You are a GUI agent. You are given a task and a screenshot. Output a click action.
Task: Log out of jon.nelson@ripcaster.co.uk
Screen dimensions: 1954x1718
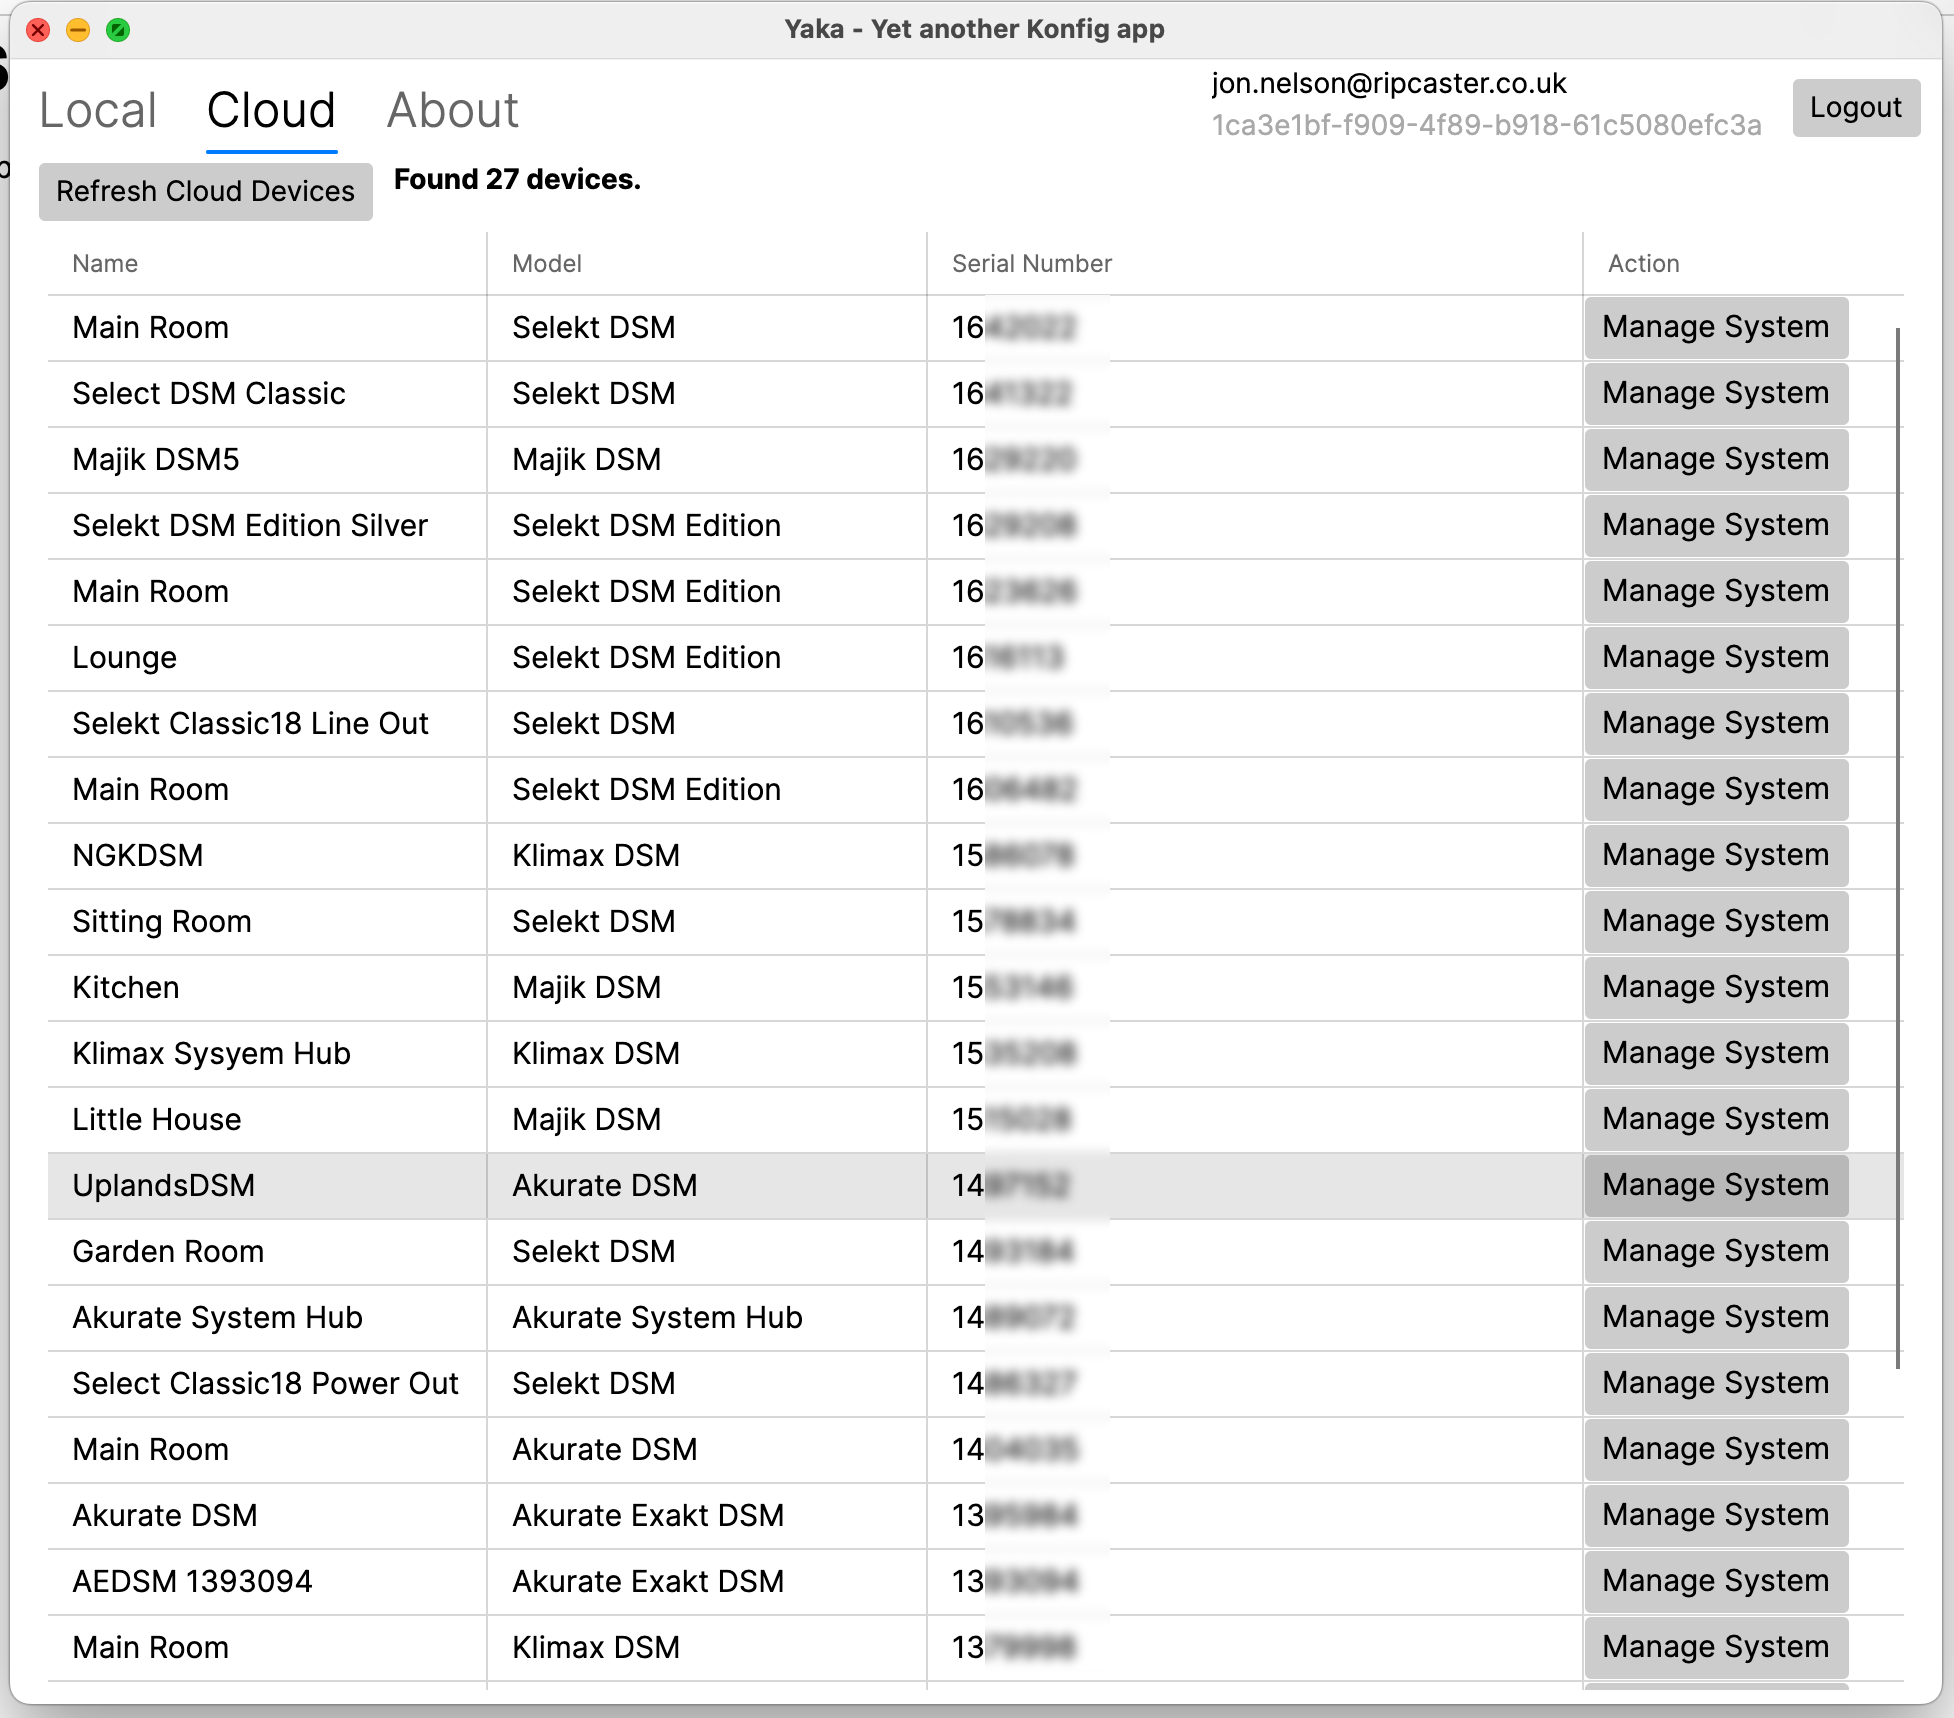pos(1856,107)
